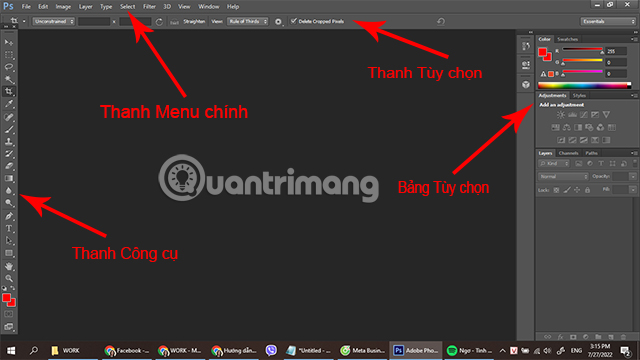The height and width of the screenshot is (360, 640).
Task: Add a Levels adjustment
Action: [572, 115]
